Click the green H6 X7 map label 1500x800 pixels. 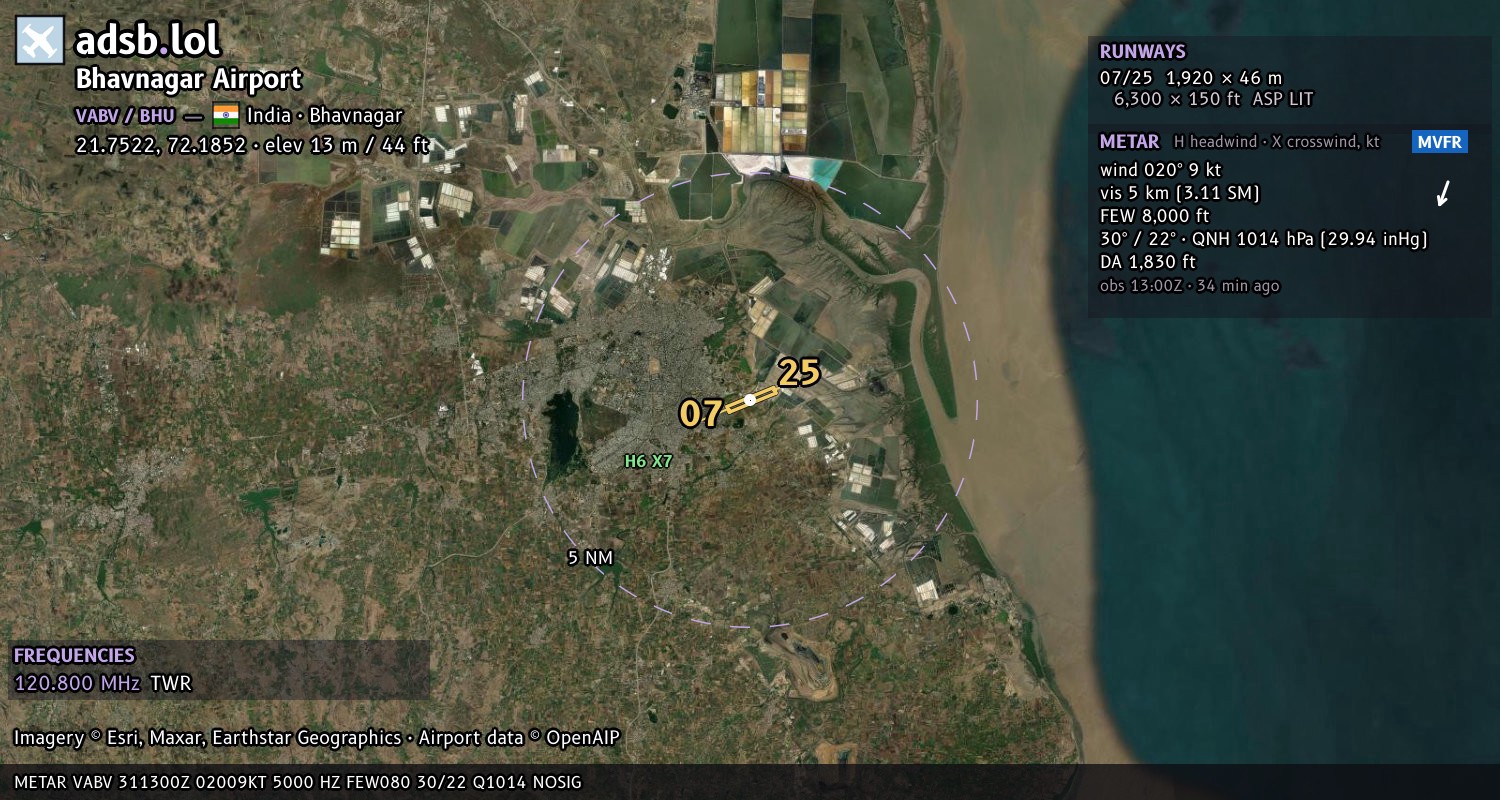point(649,461)
